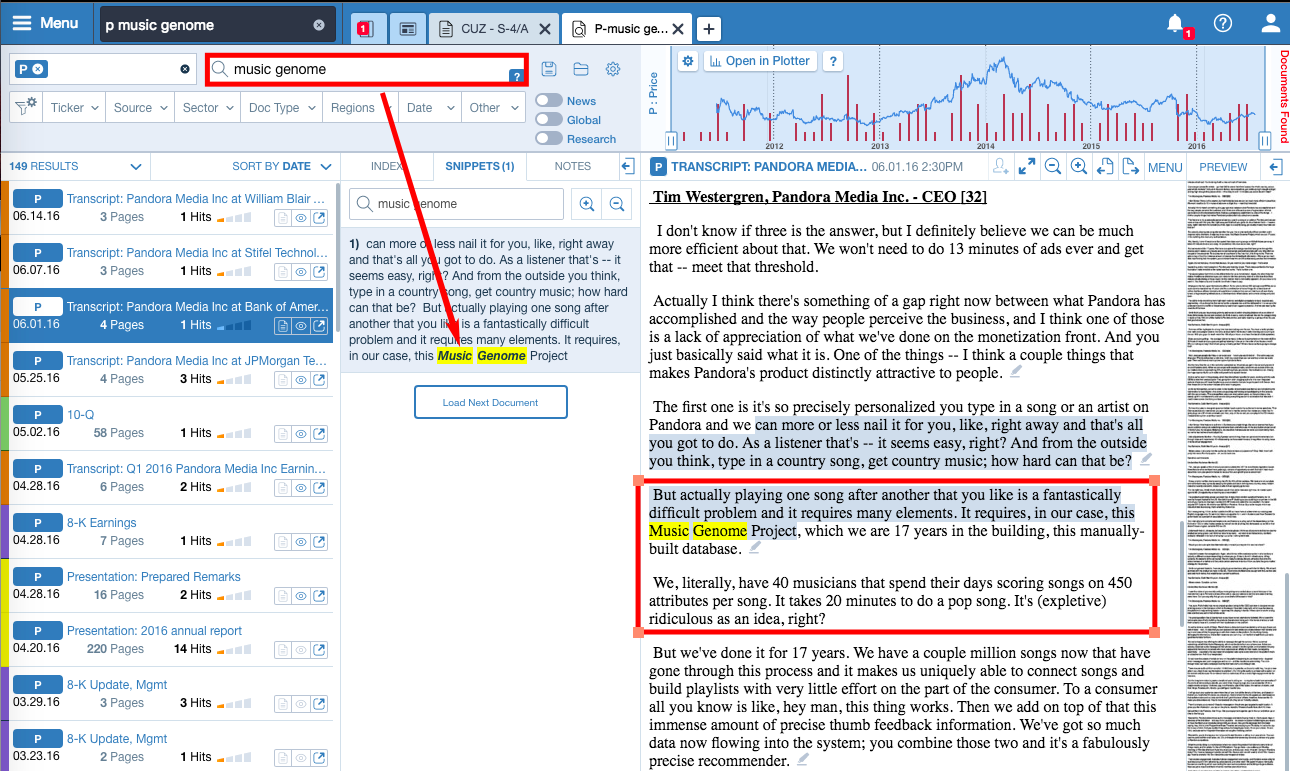Go to next document page icon

(1131, 167)
